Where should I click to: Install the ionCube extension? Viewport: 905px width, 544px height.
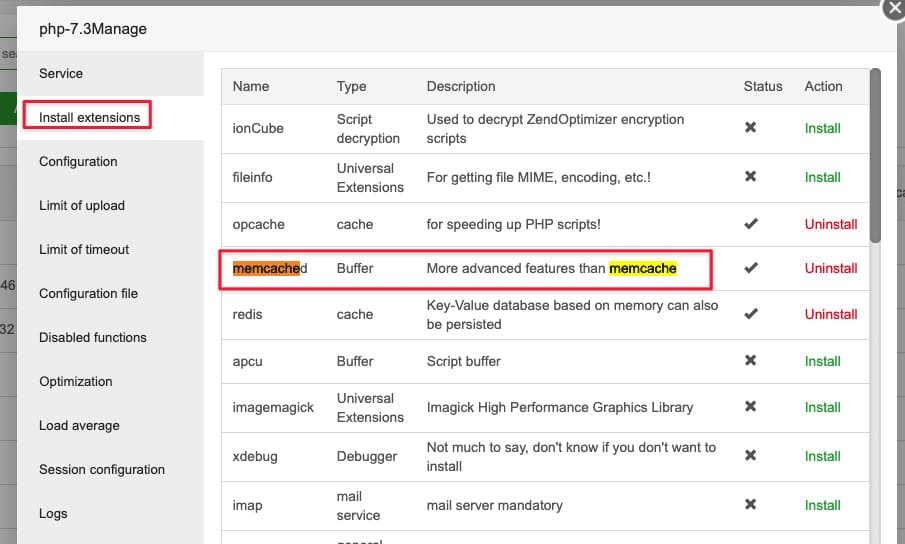tap(822, 128)
